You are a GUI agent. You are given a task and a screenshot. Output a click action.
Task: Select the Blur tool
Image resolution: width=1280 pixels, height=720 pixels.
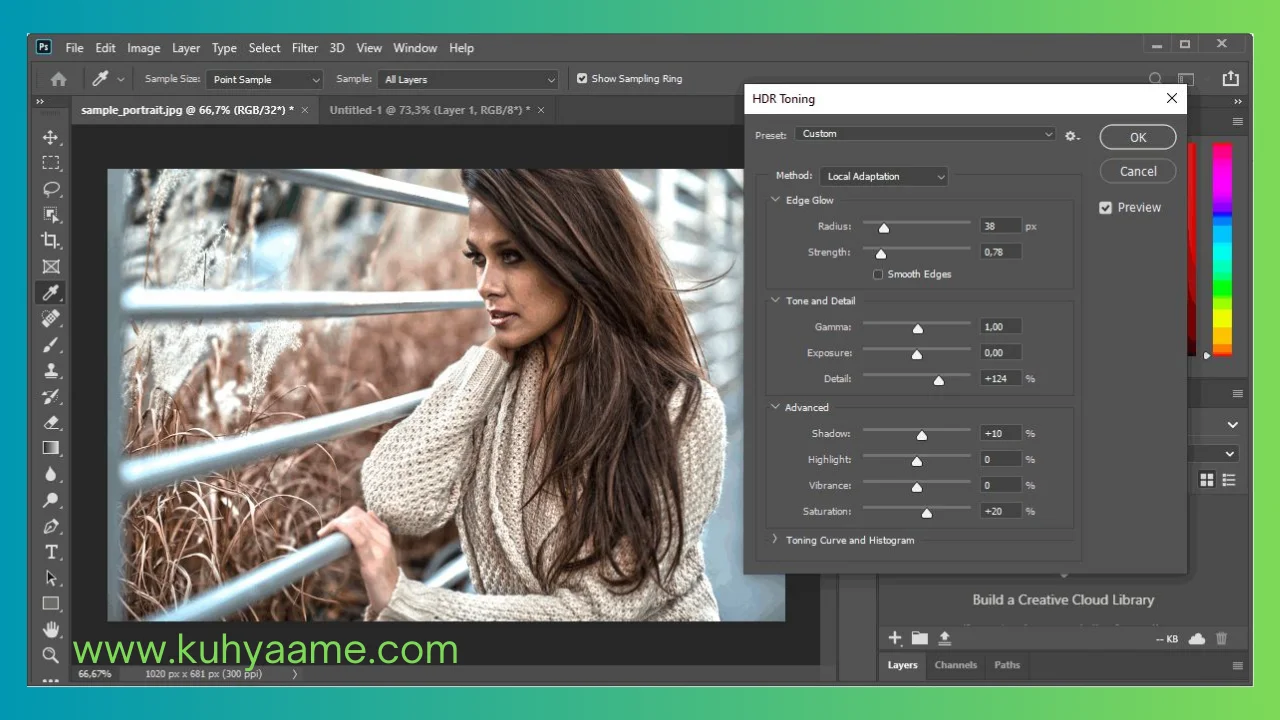click(x=51, y=475)
